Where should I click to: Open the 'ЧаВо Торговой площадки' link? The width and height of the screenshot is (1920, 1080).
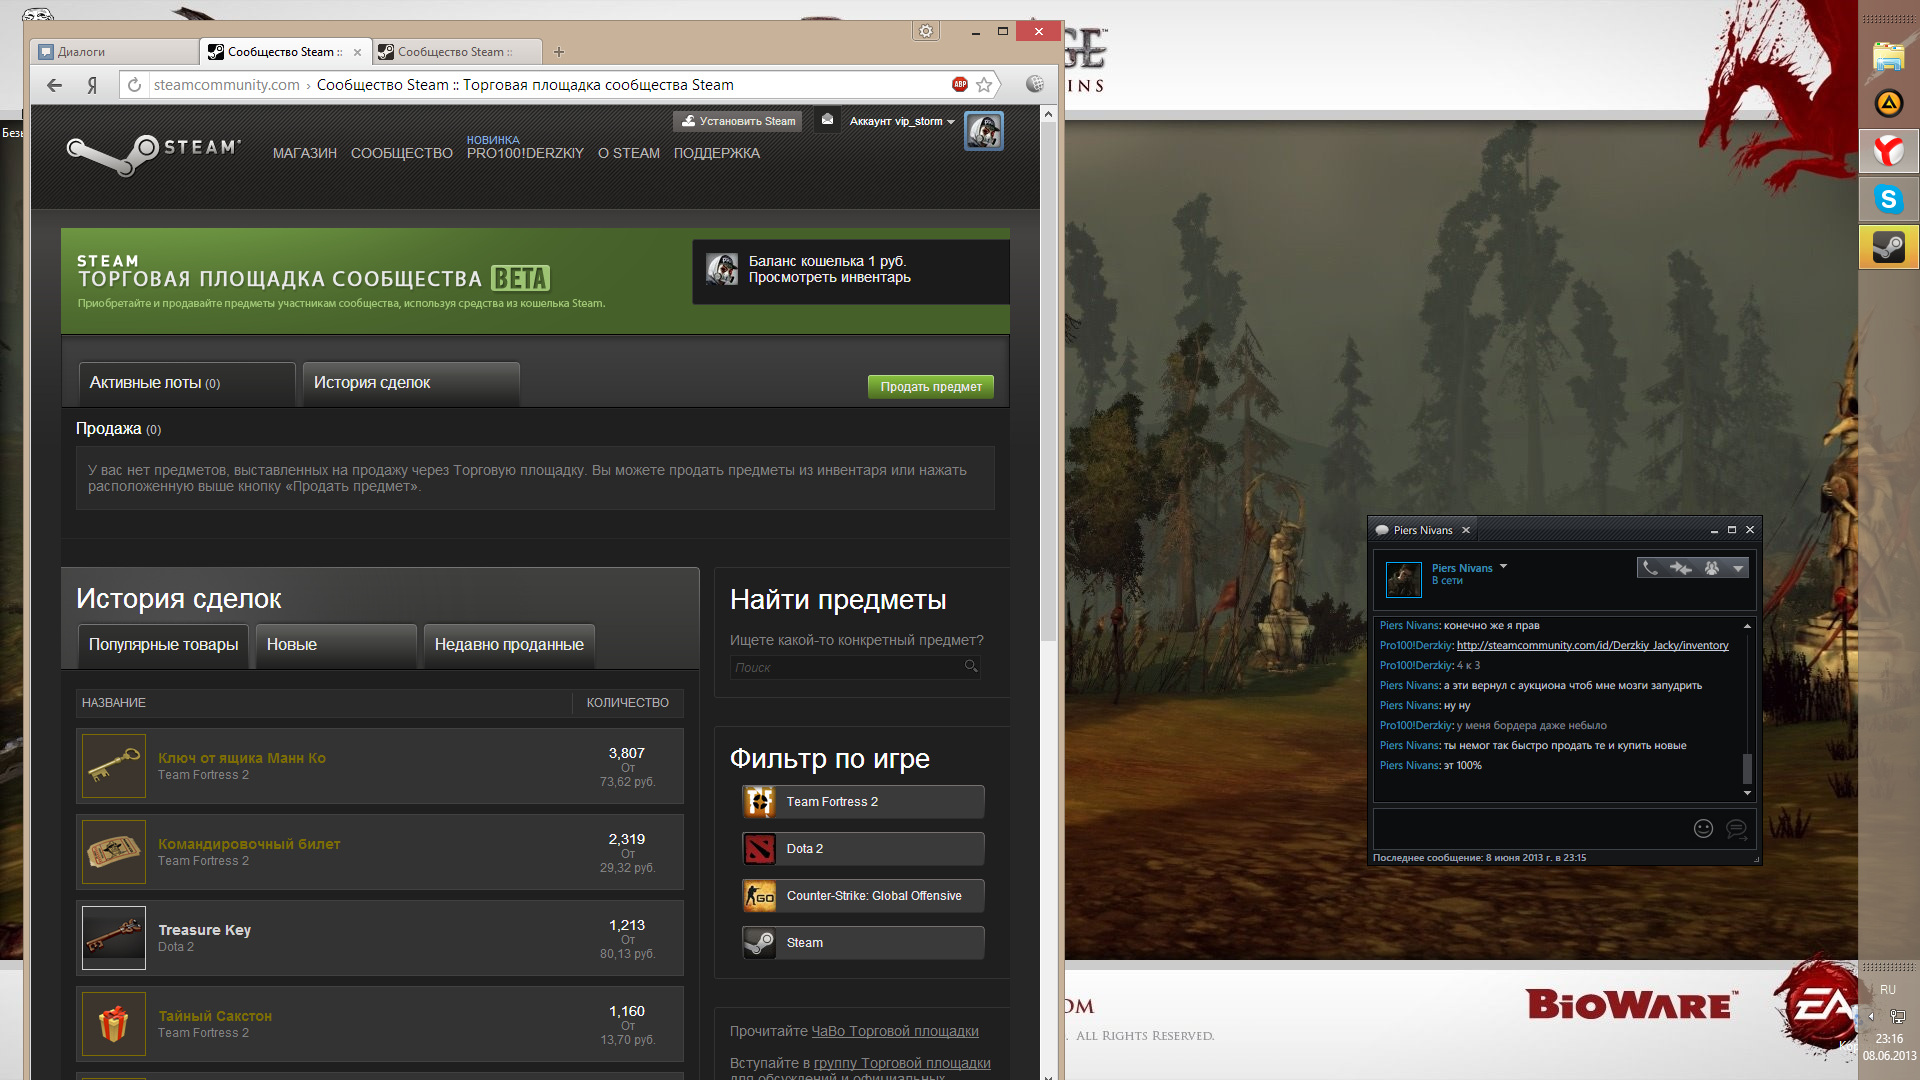tap(895, 1032)
